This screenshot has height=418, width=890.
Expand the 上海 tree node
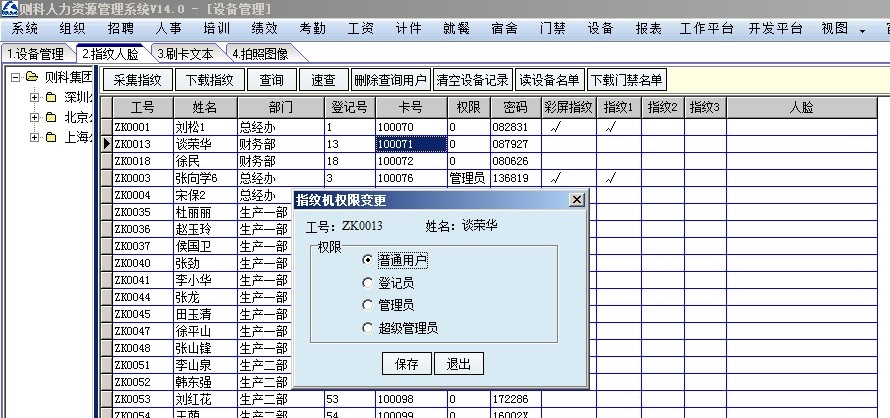click(35, 137)
